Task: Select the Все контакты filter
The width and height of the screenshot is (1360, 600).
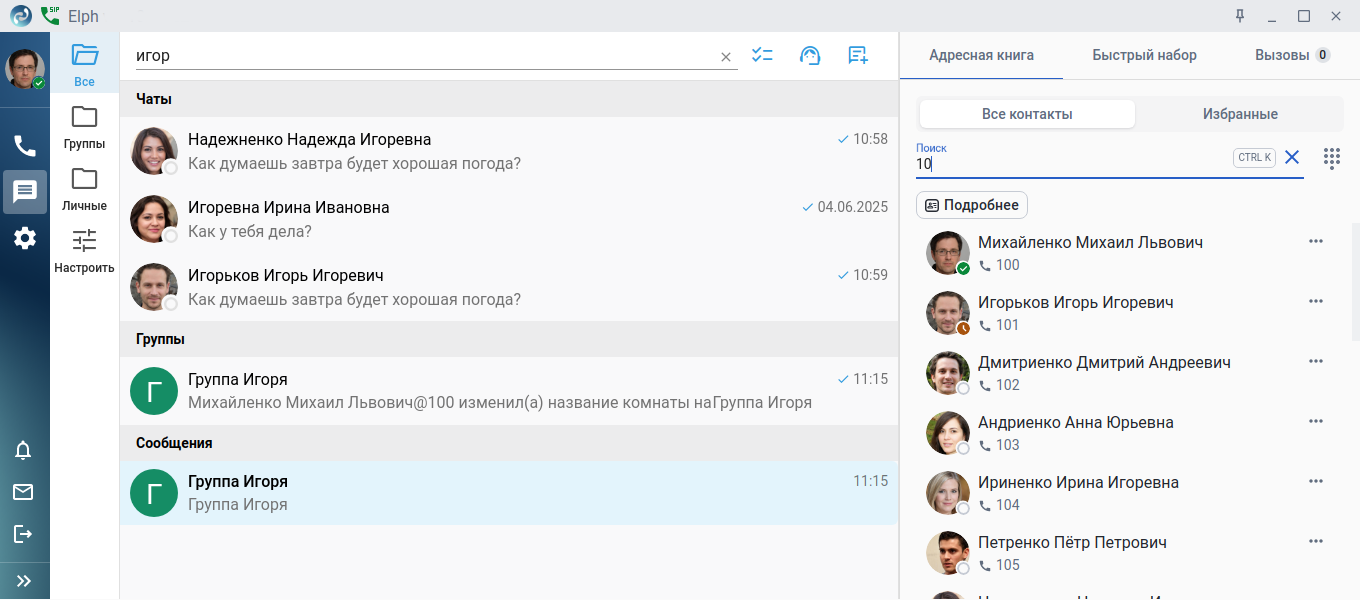Action: click(1027, 114)
